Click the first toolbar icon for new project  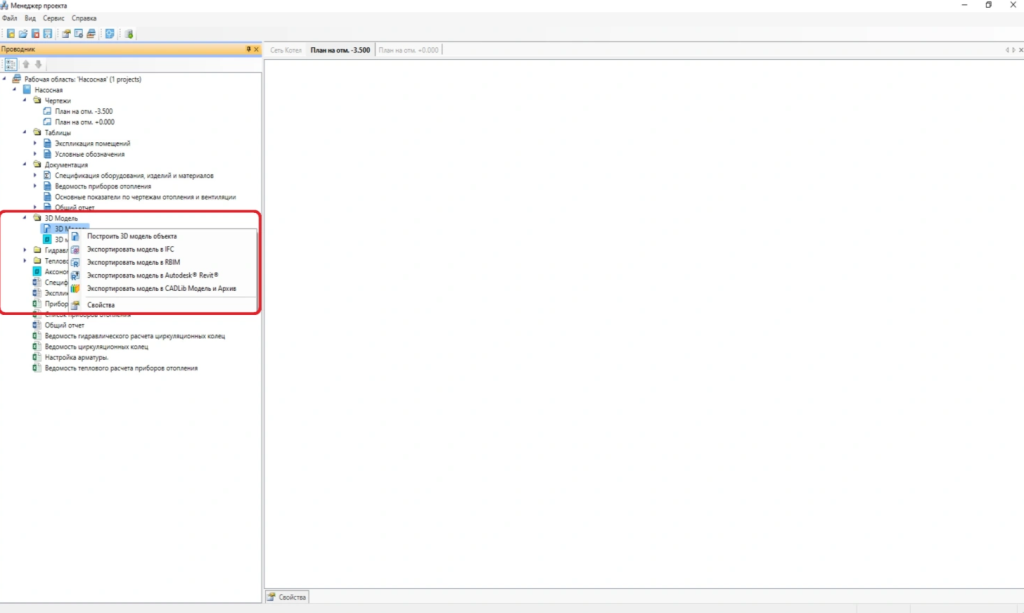pyautogui.click(x=10, y=33)
